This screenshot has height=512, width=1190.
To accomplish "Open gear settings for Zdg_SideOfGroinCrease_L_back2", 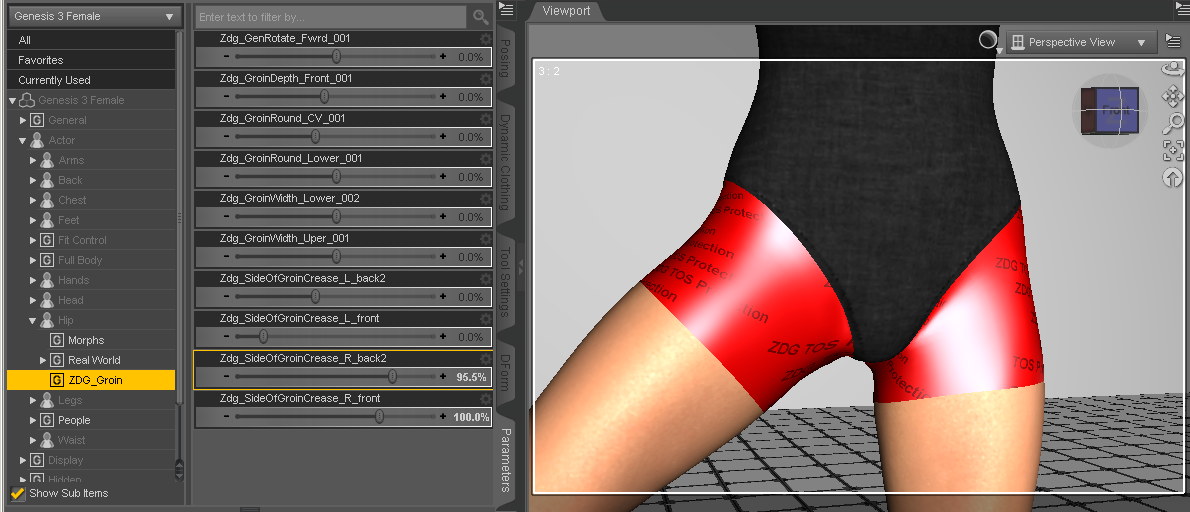I will click(486, 278).
